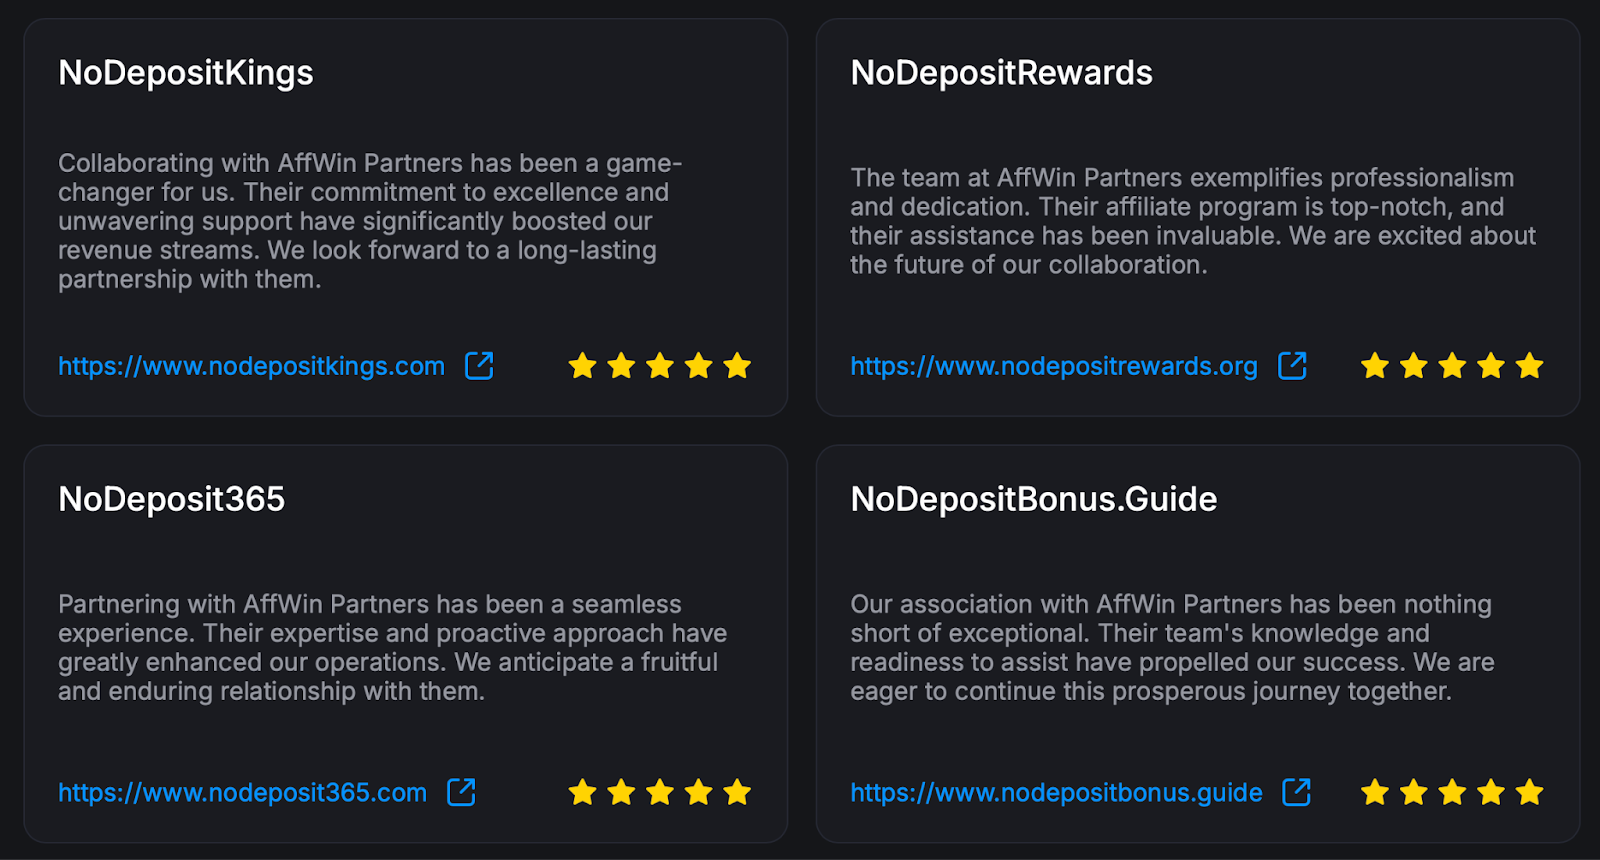Screen dimensions: 1600x860
Task: Click fifth star in NoDepositRewards rating
Action: point(1530,366)
